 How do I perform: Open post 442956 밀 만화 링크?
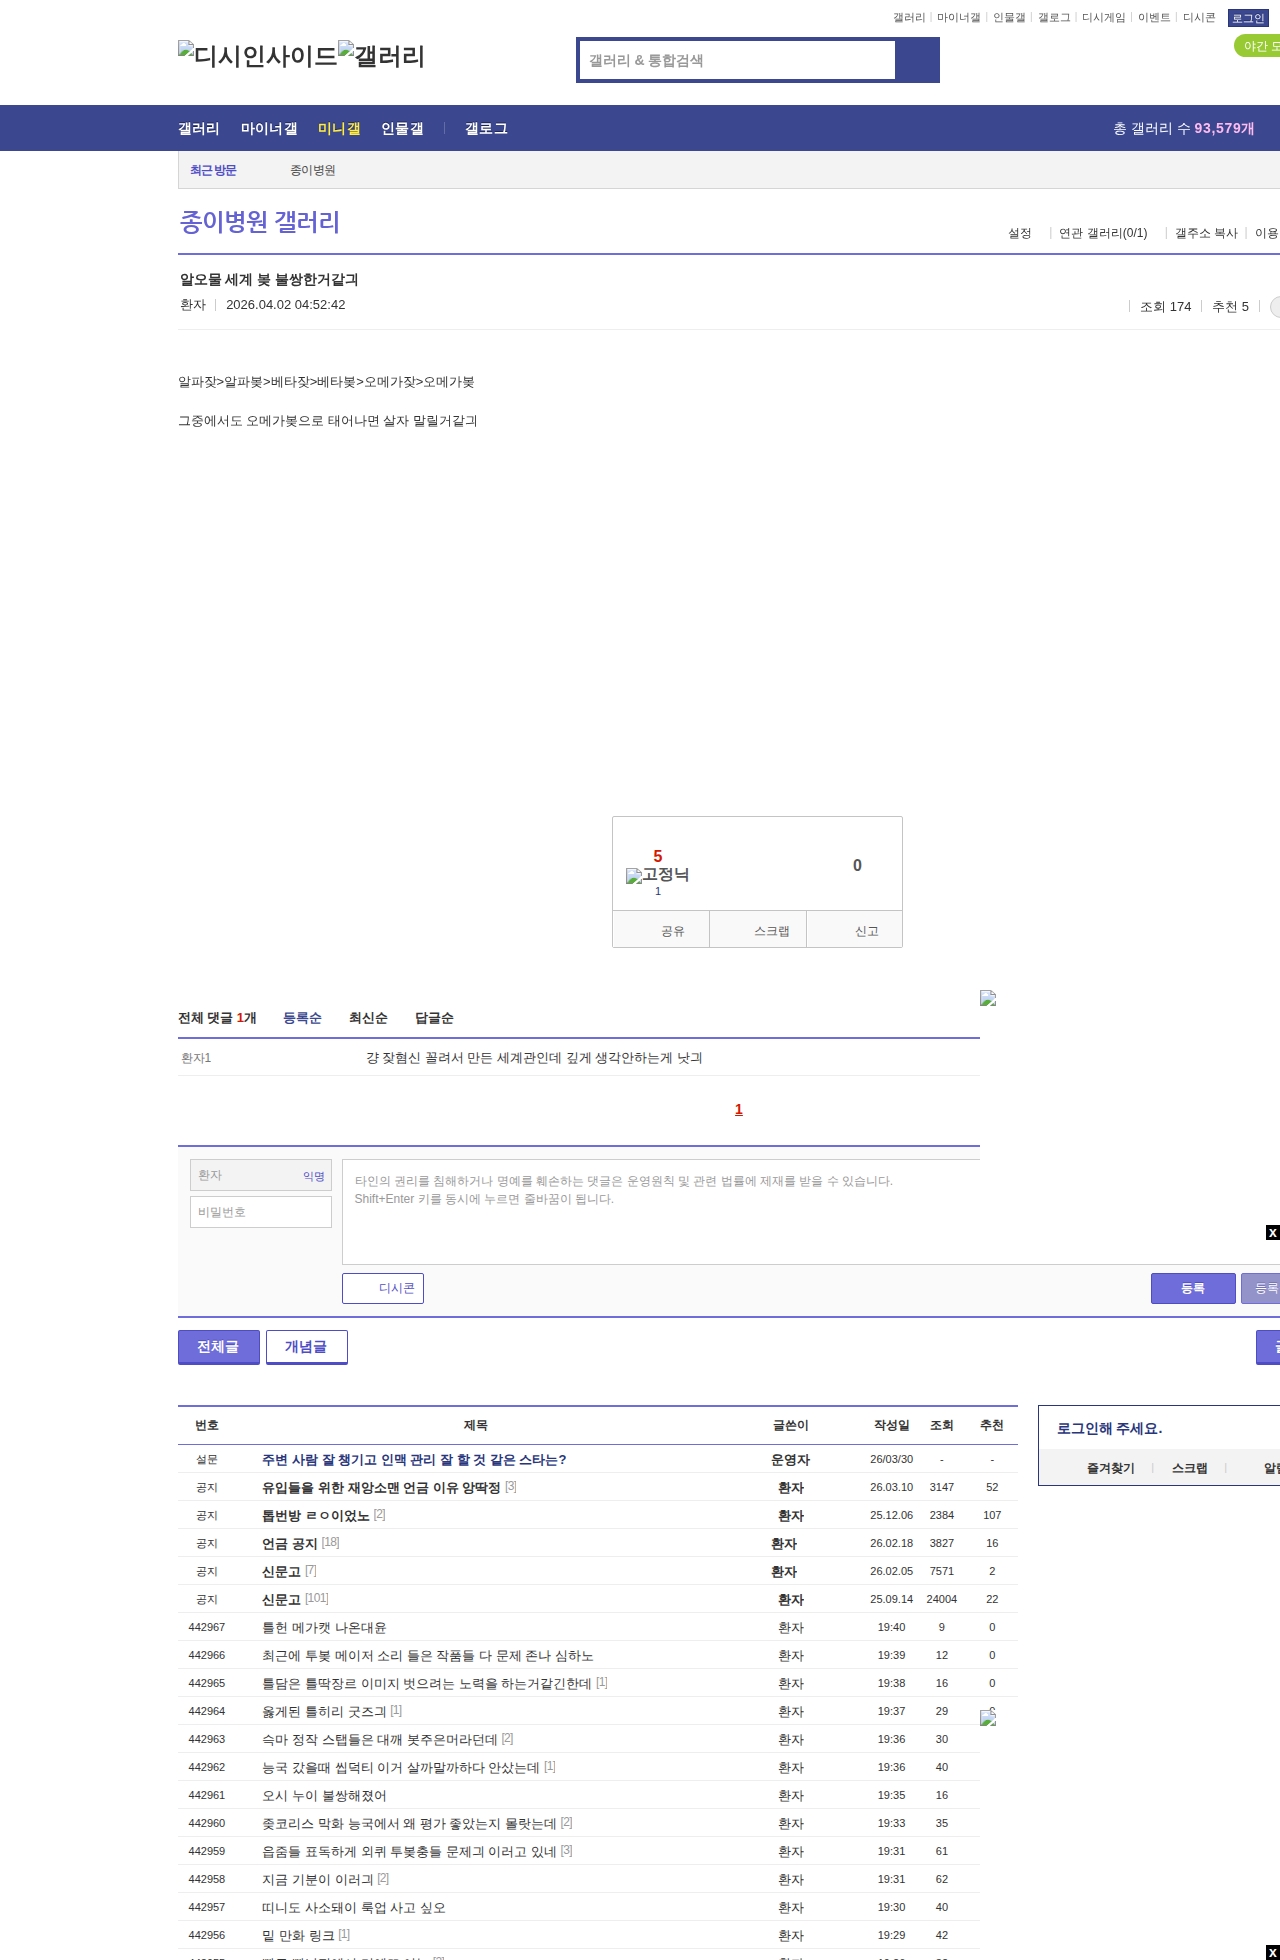click(298, 1936)
